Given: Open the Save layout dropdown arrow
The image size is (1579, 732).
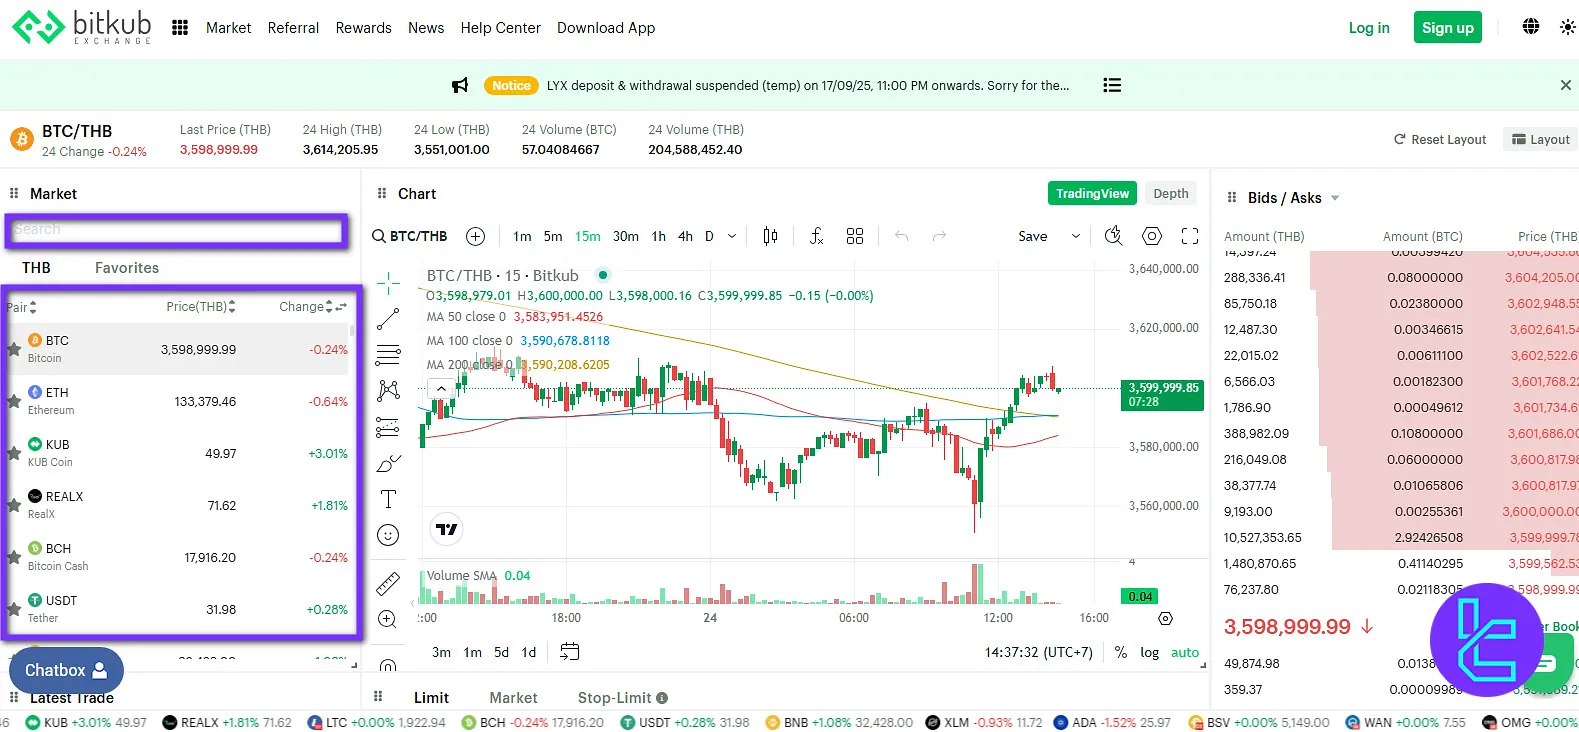Looking at the screenshot, I should pyautogui.click(x=1075, y=236).
